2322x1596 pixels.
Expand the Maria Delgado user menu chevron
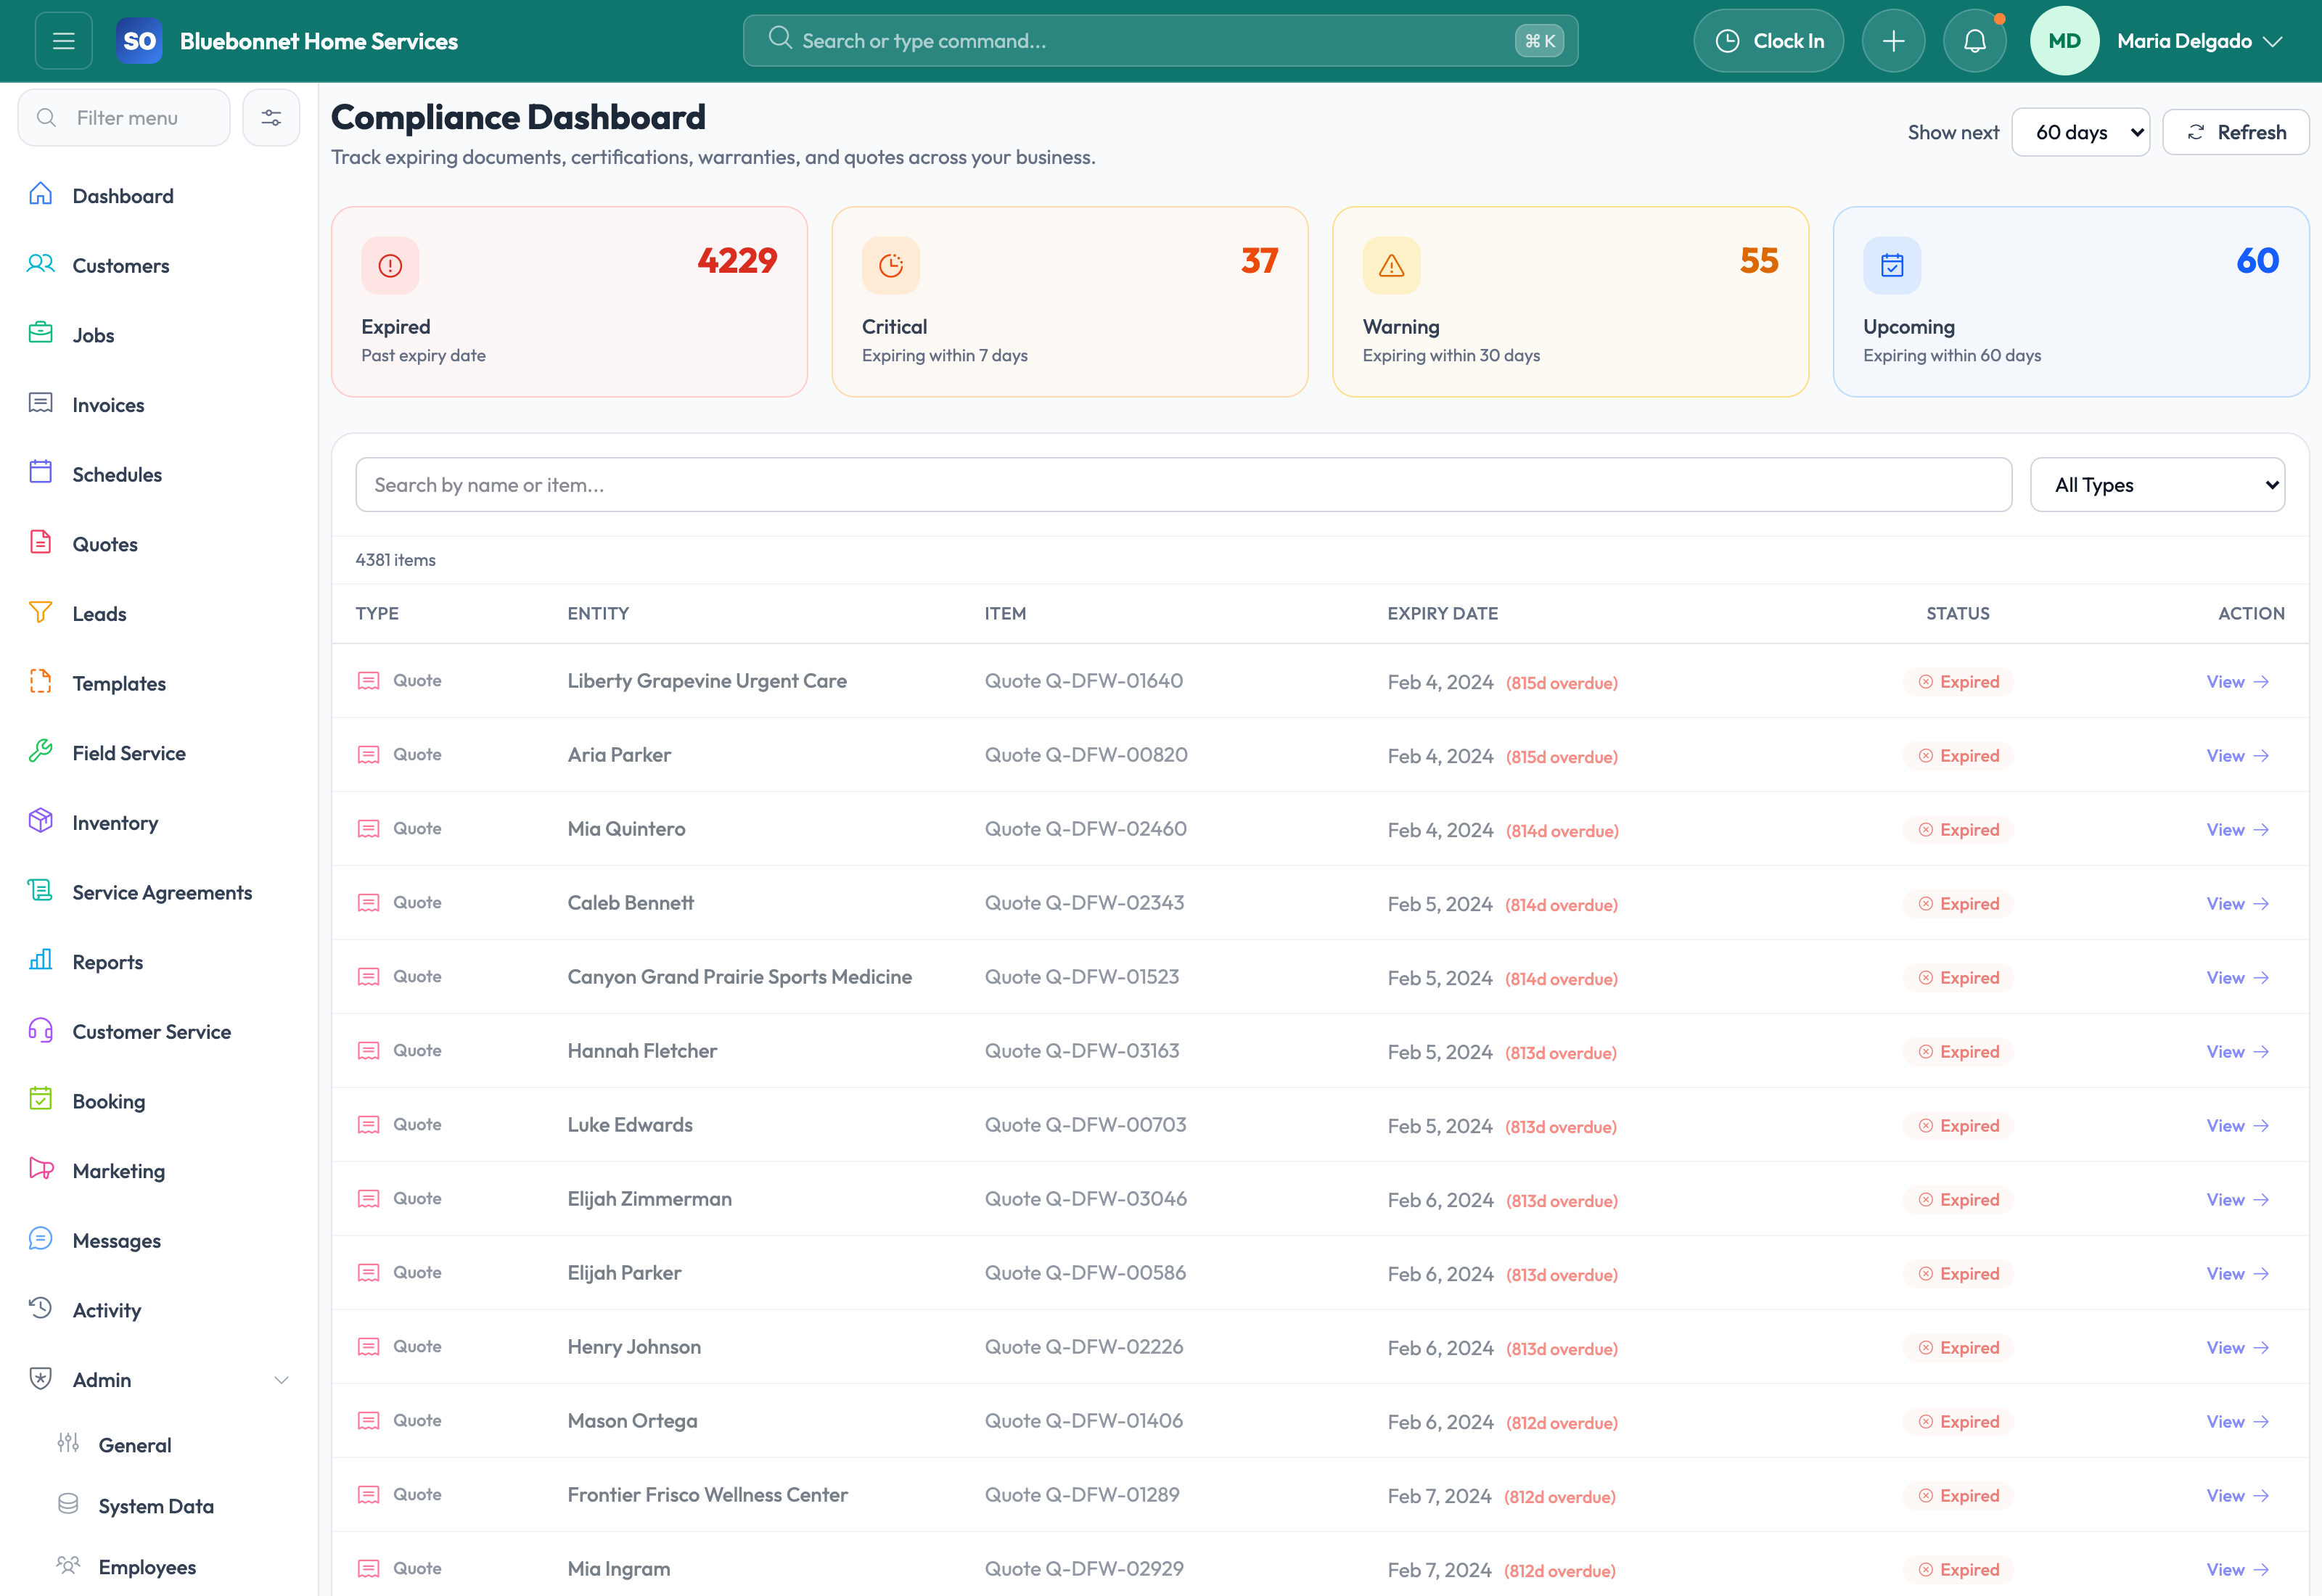2273,41
